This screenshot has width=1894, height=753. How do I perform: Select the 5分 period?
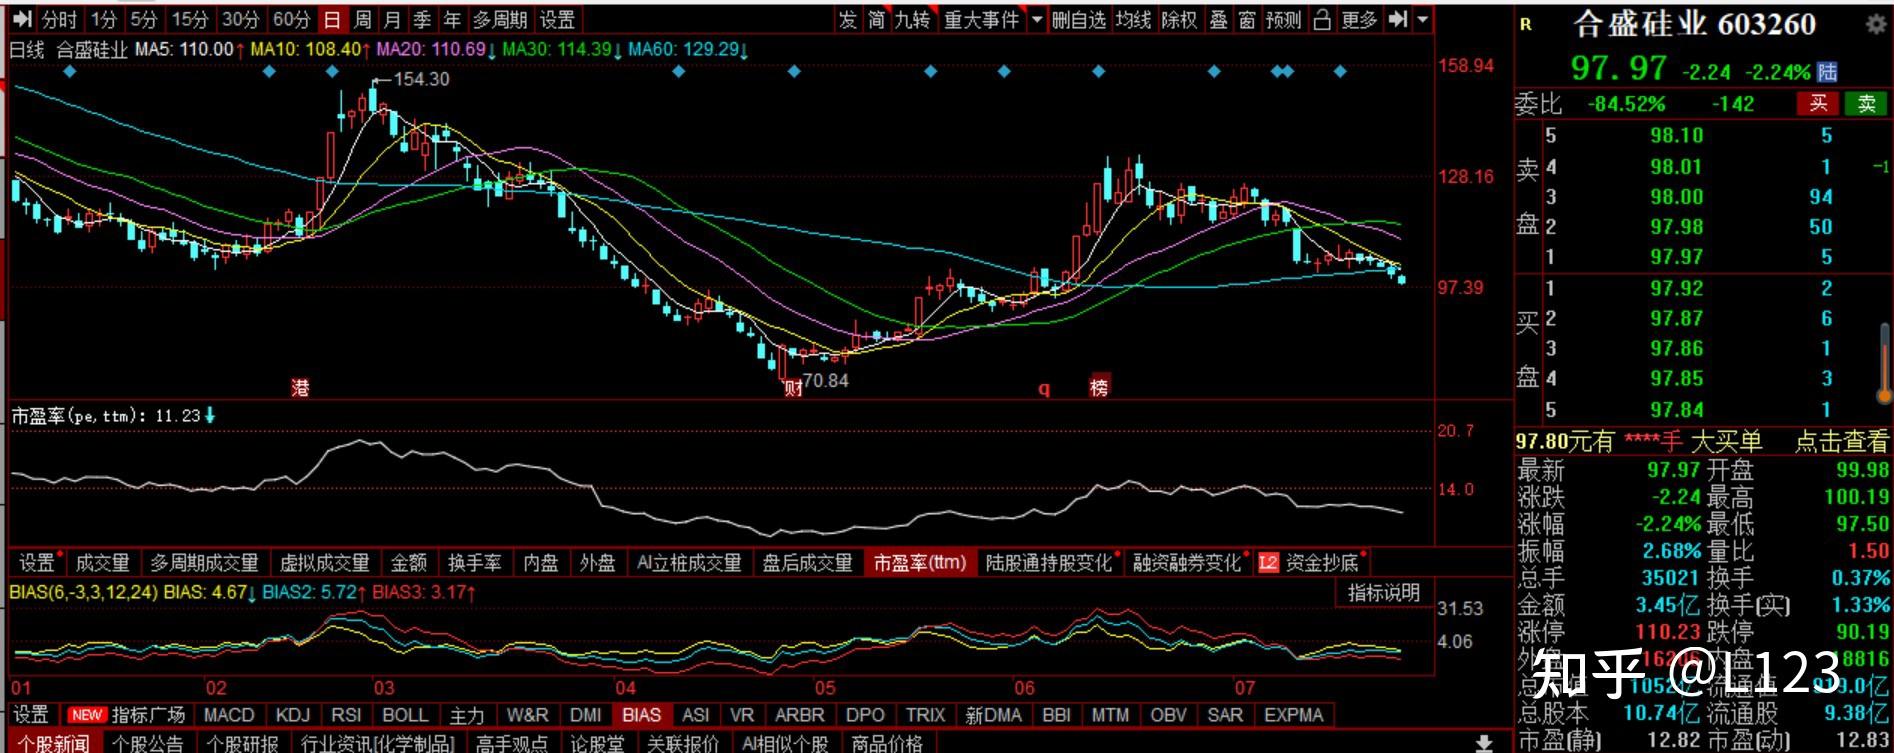click(x=143, y=19)
